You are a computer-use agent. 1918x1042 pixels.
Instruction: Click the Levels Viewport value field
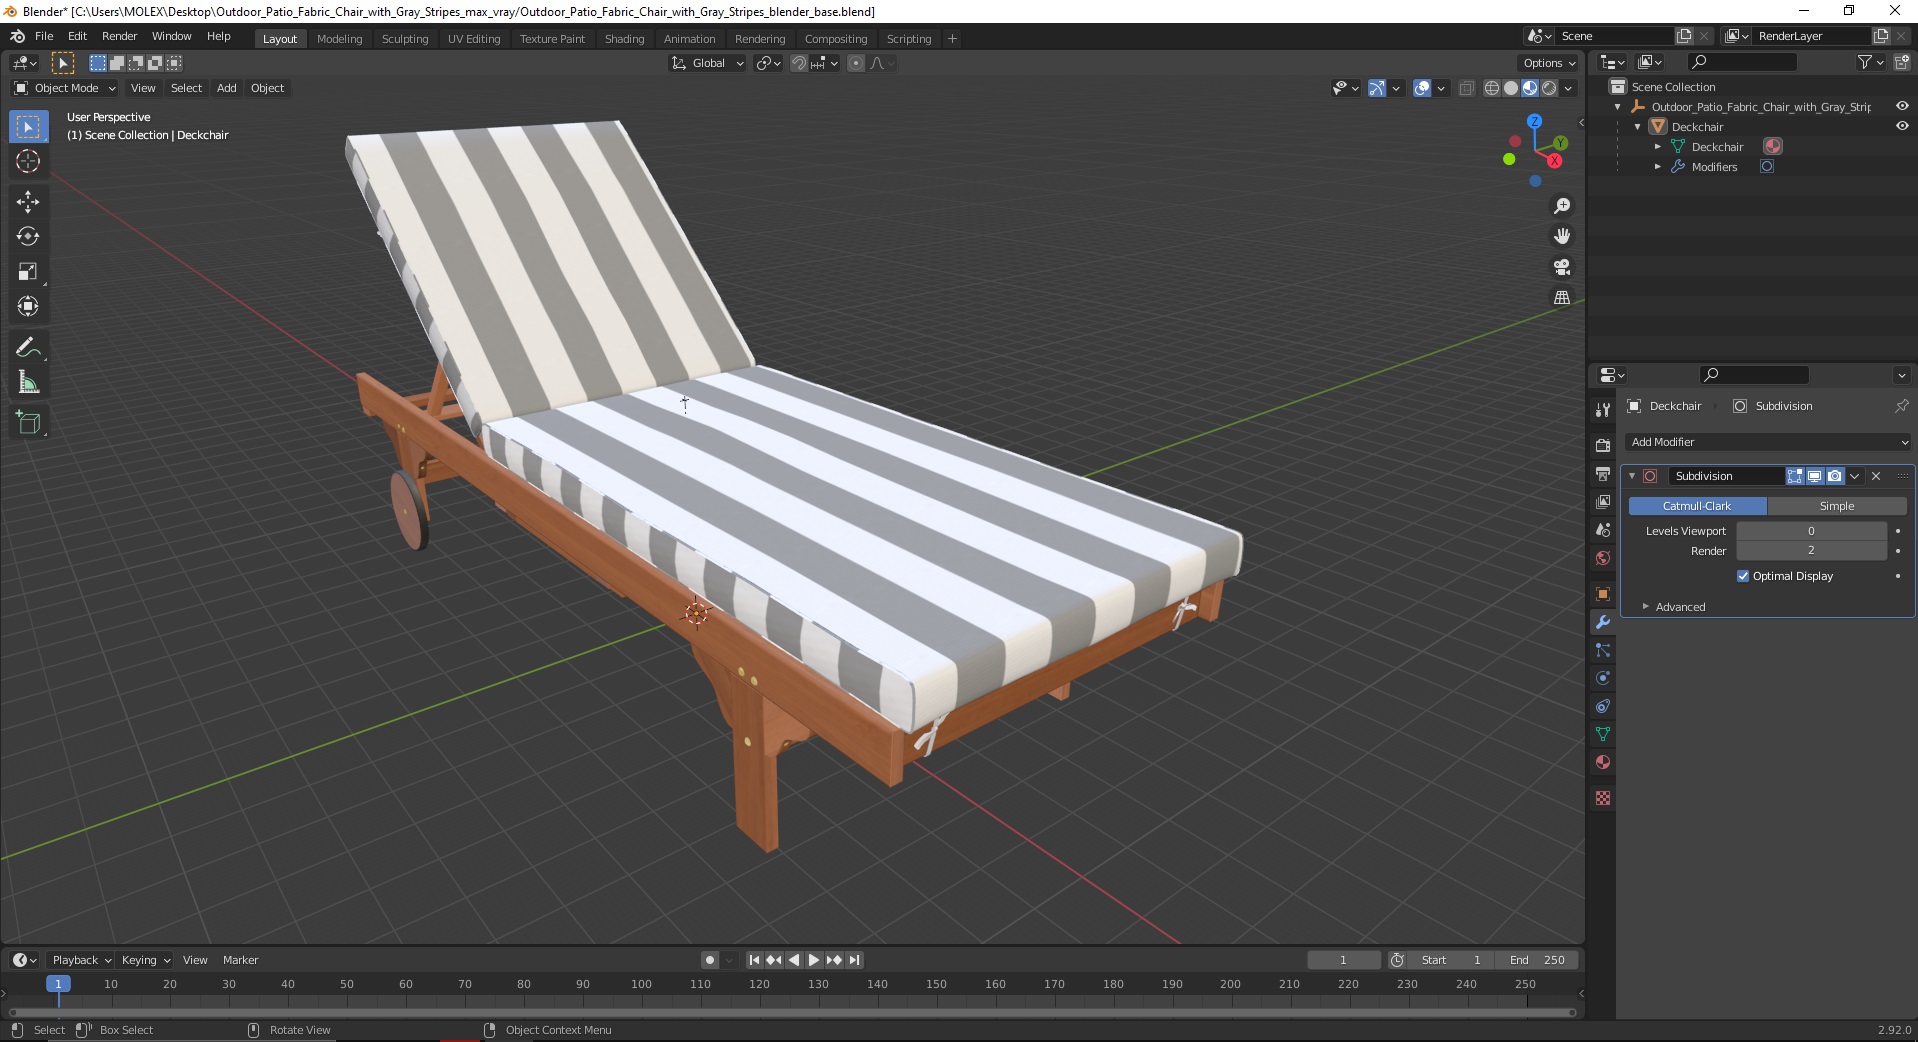click(x=1811, y=531)
